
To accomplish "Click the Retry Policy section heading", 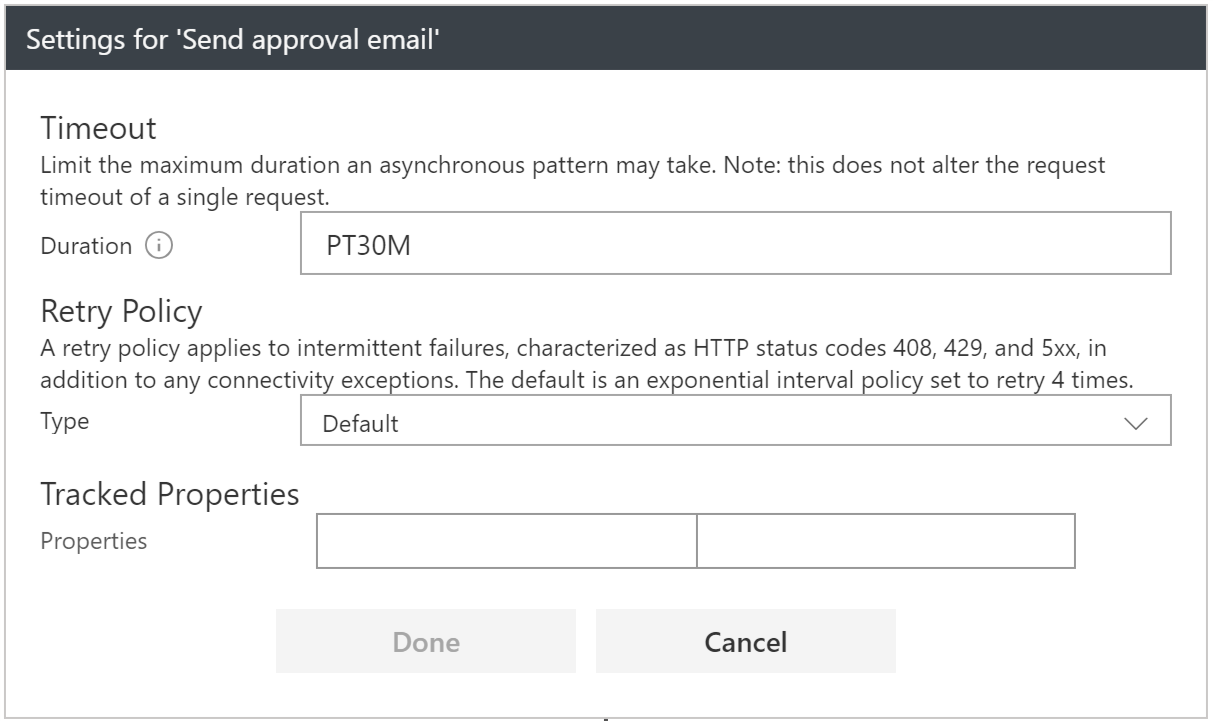I will pyautogui.click(x=119, y=311).
